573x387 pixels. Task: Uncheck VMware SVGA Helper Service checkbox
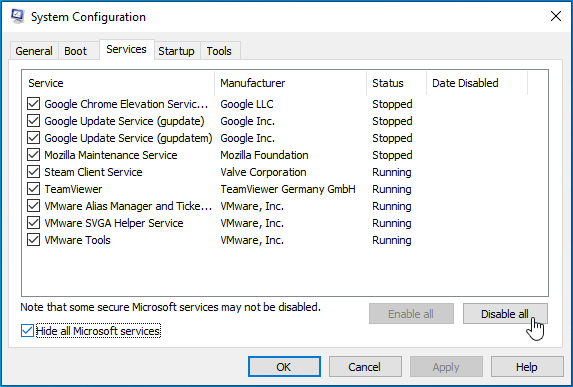(33, 223)
